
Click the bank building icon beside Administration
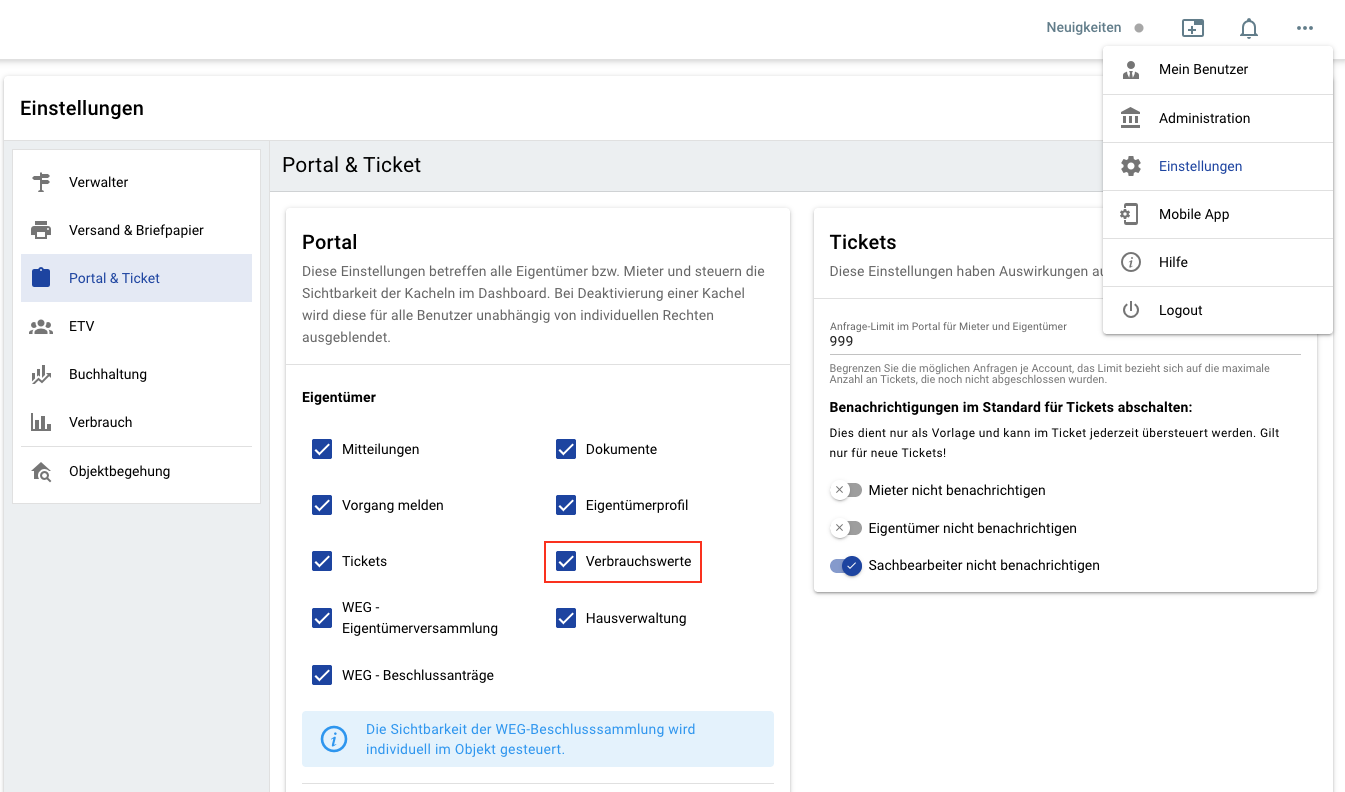[x=1131, y=118]
